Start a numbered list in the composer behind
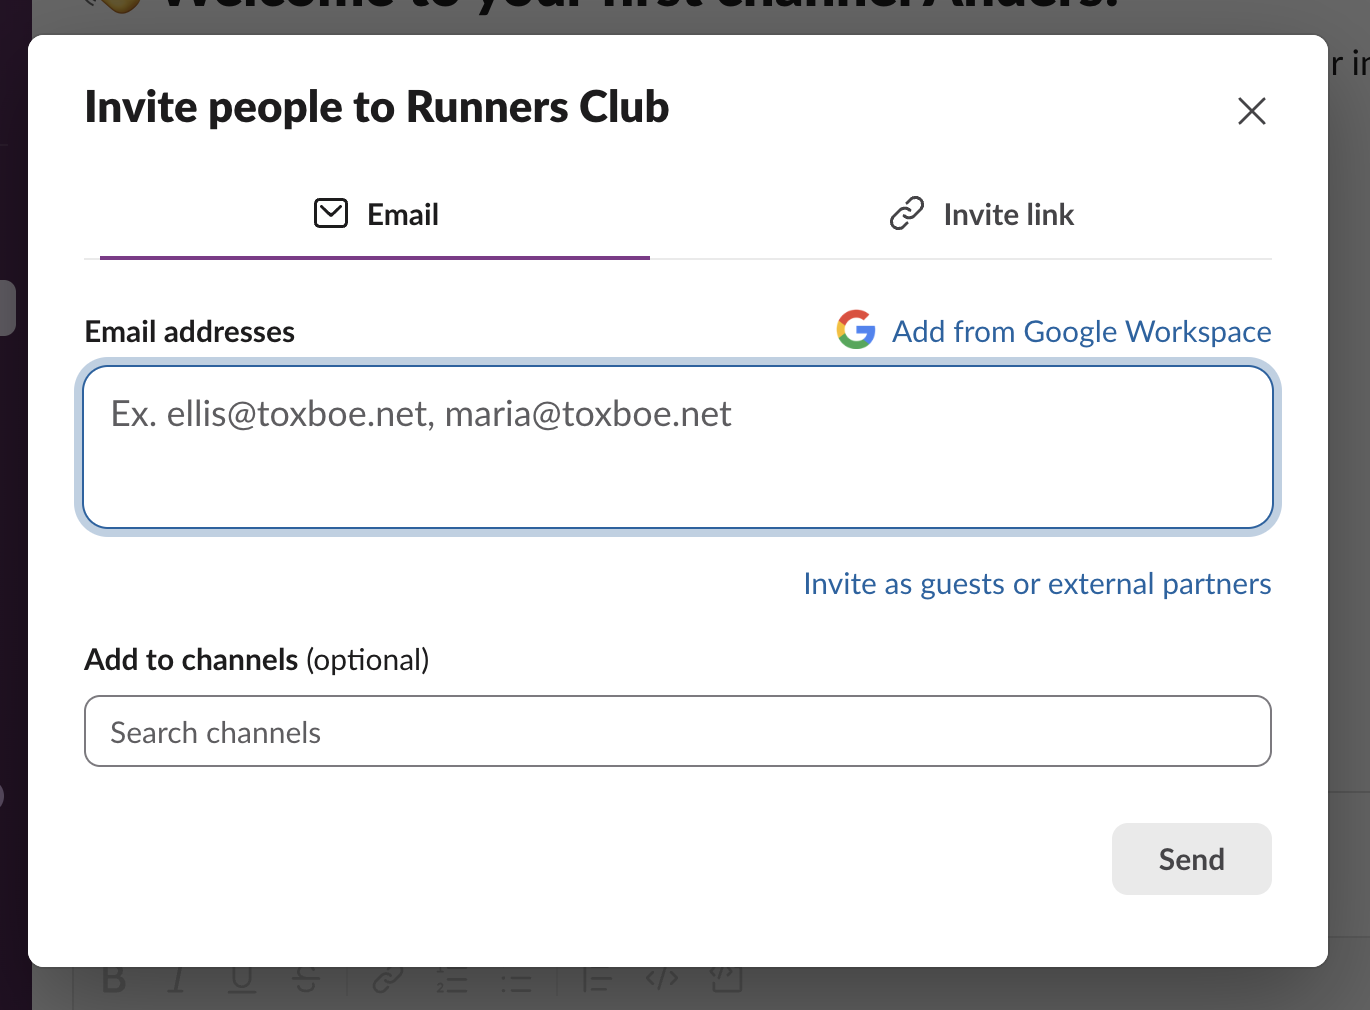This screenshot has width=1370, height=1010. click(x=452, y=980)
